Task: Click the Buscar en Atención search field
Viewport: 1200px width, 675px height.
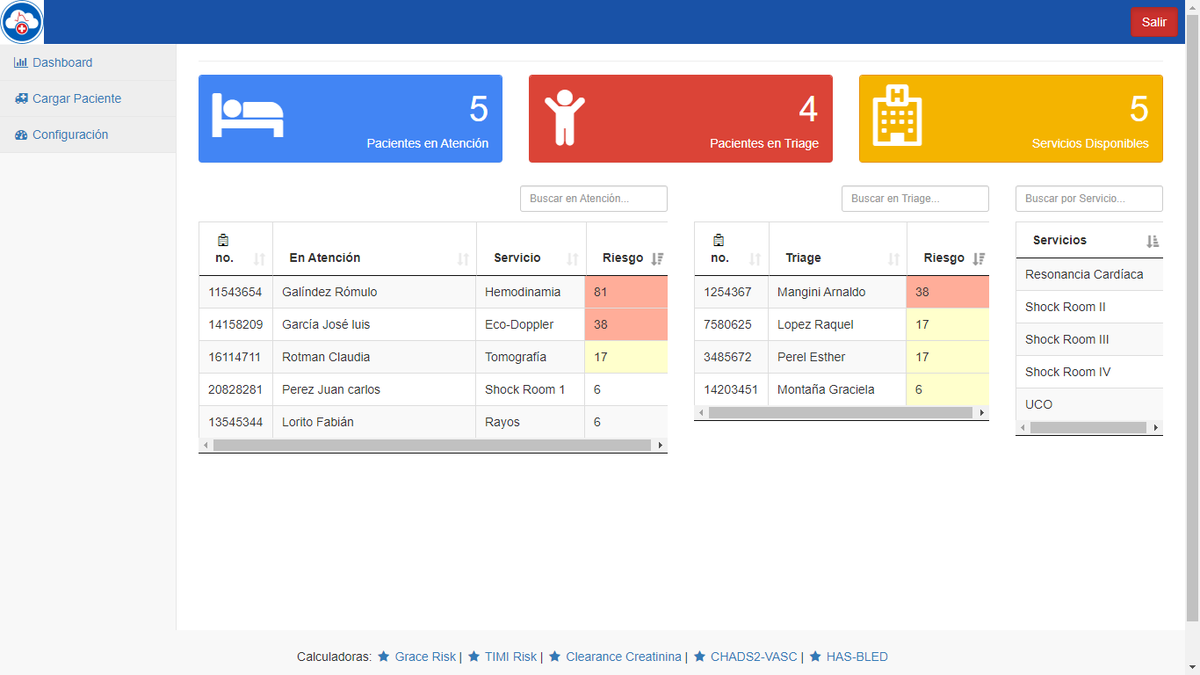Action: (x=594, y=198)
